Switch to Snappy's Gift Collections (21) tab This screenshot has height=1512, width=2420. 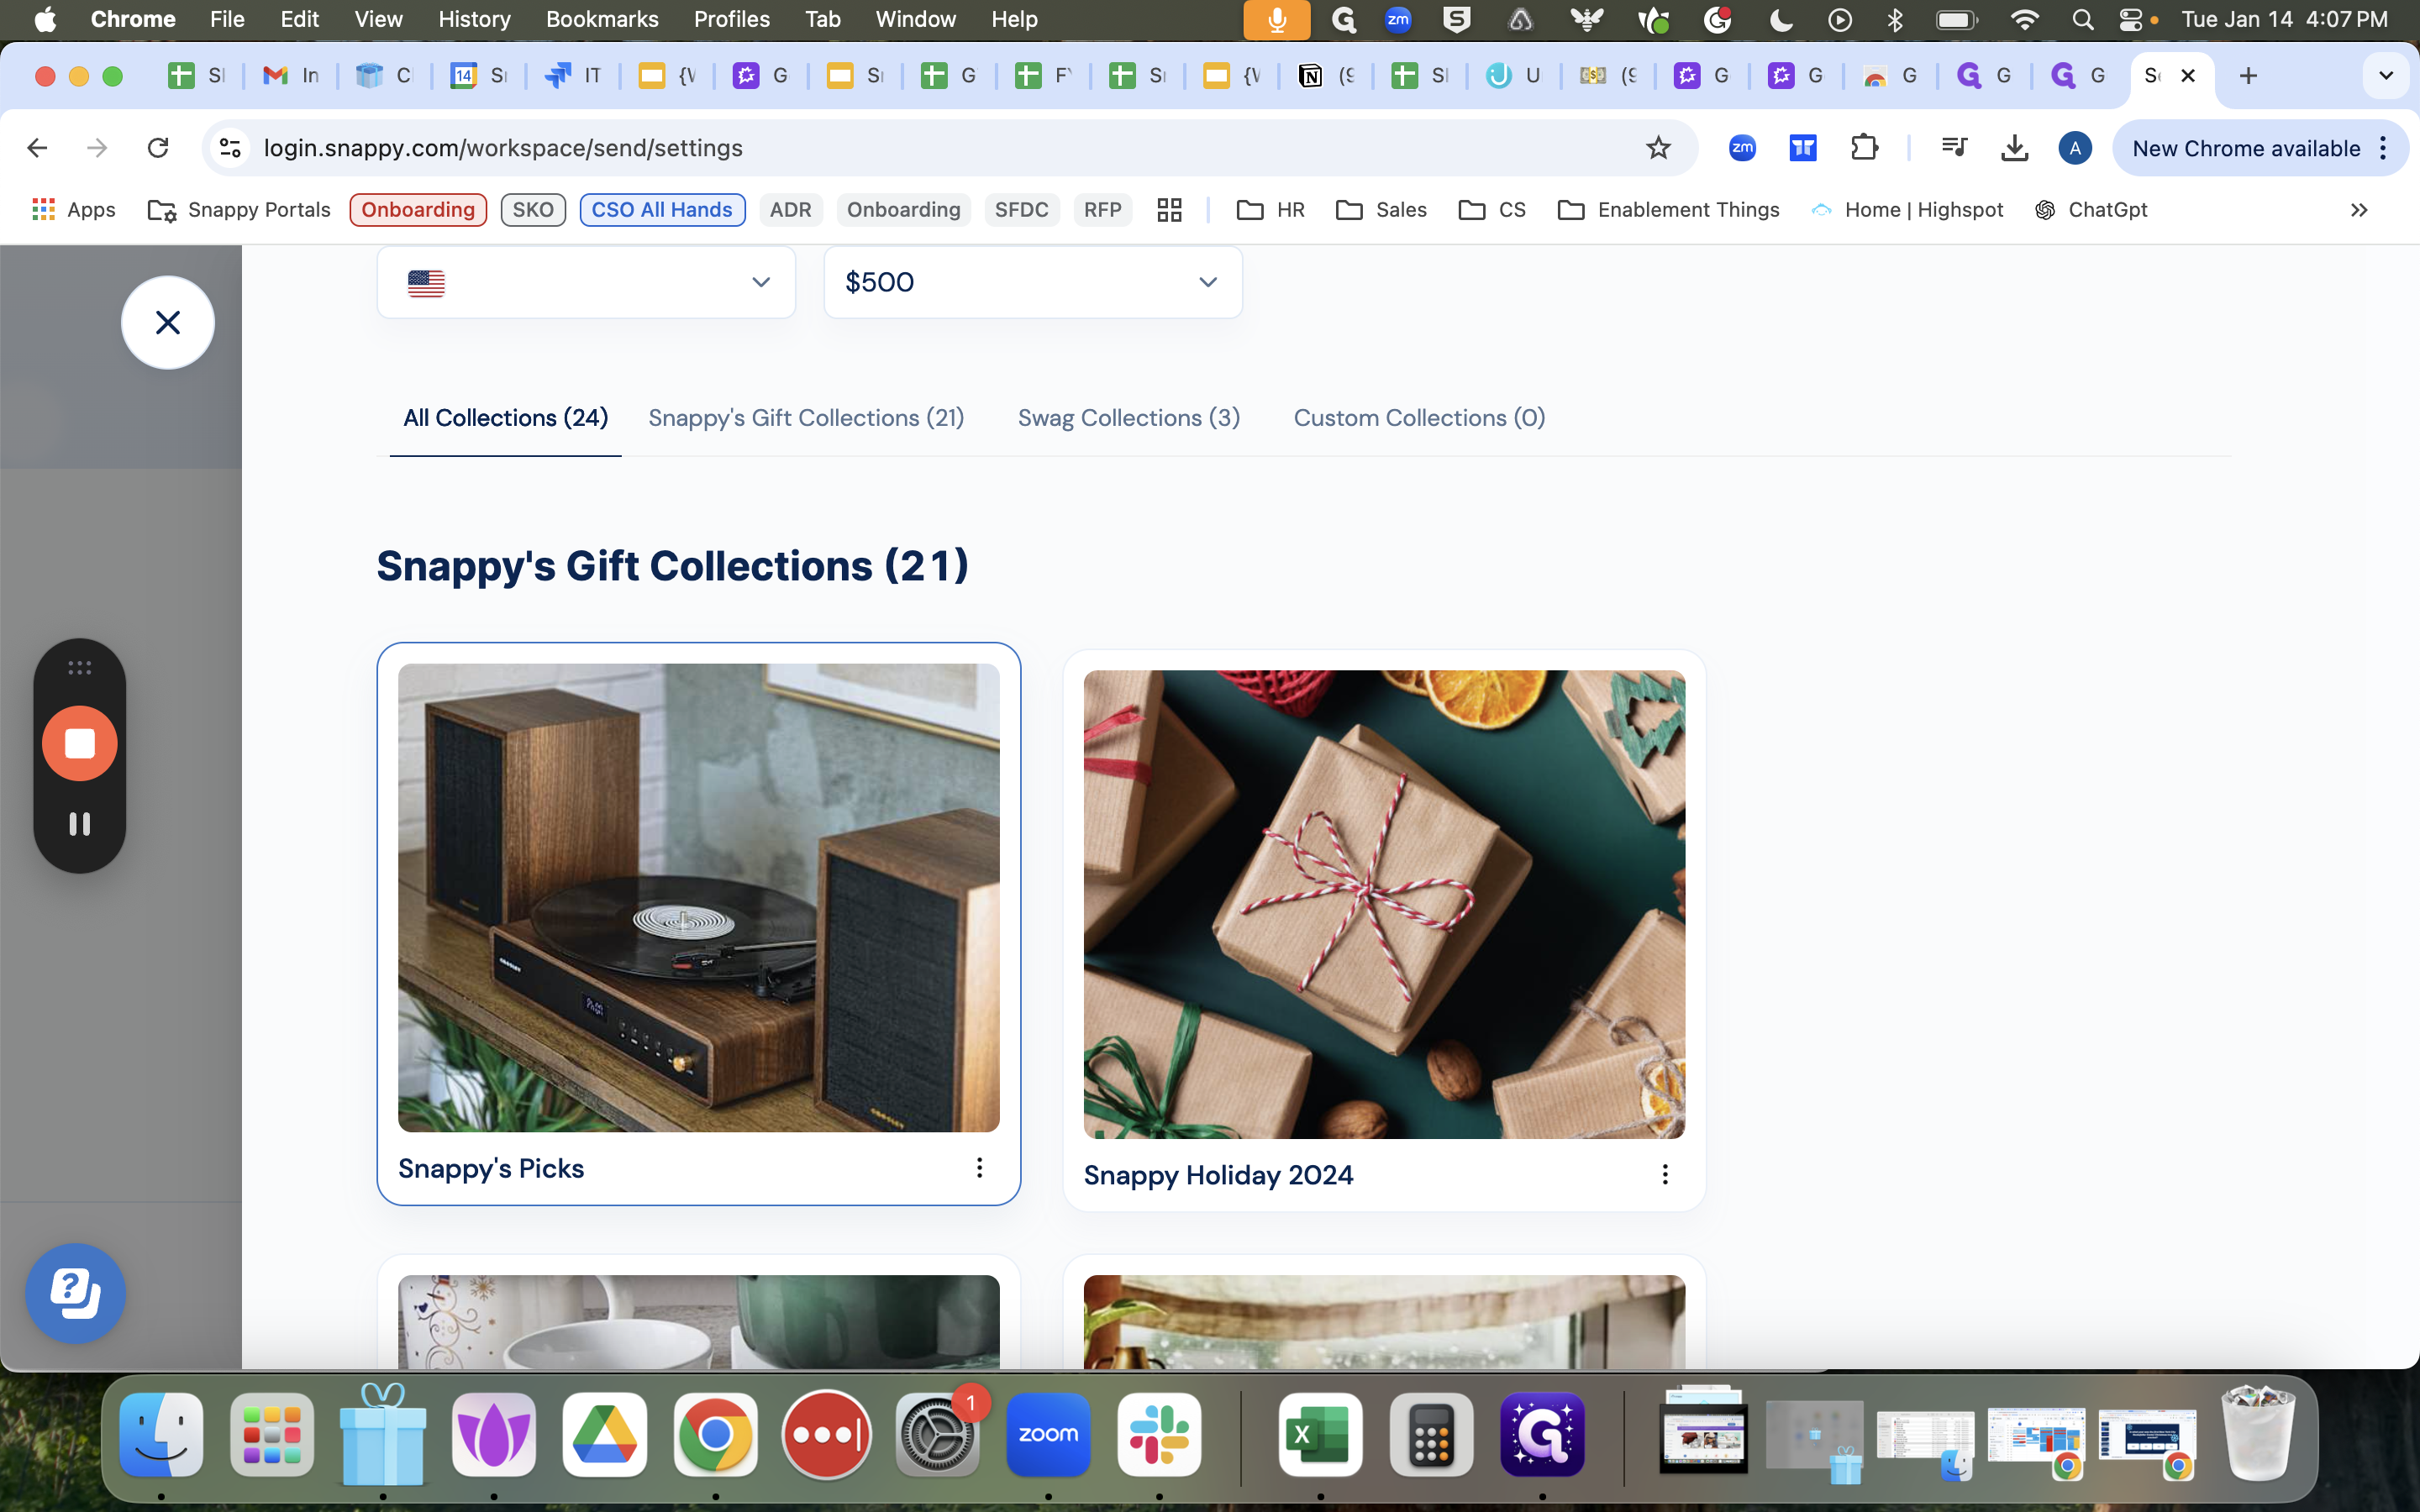(806, 418)
